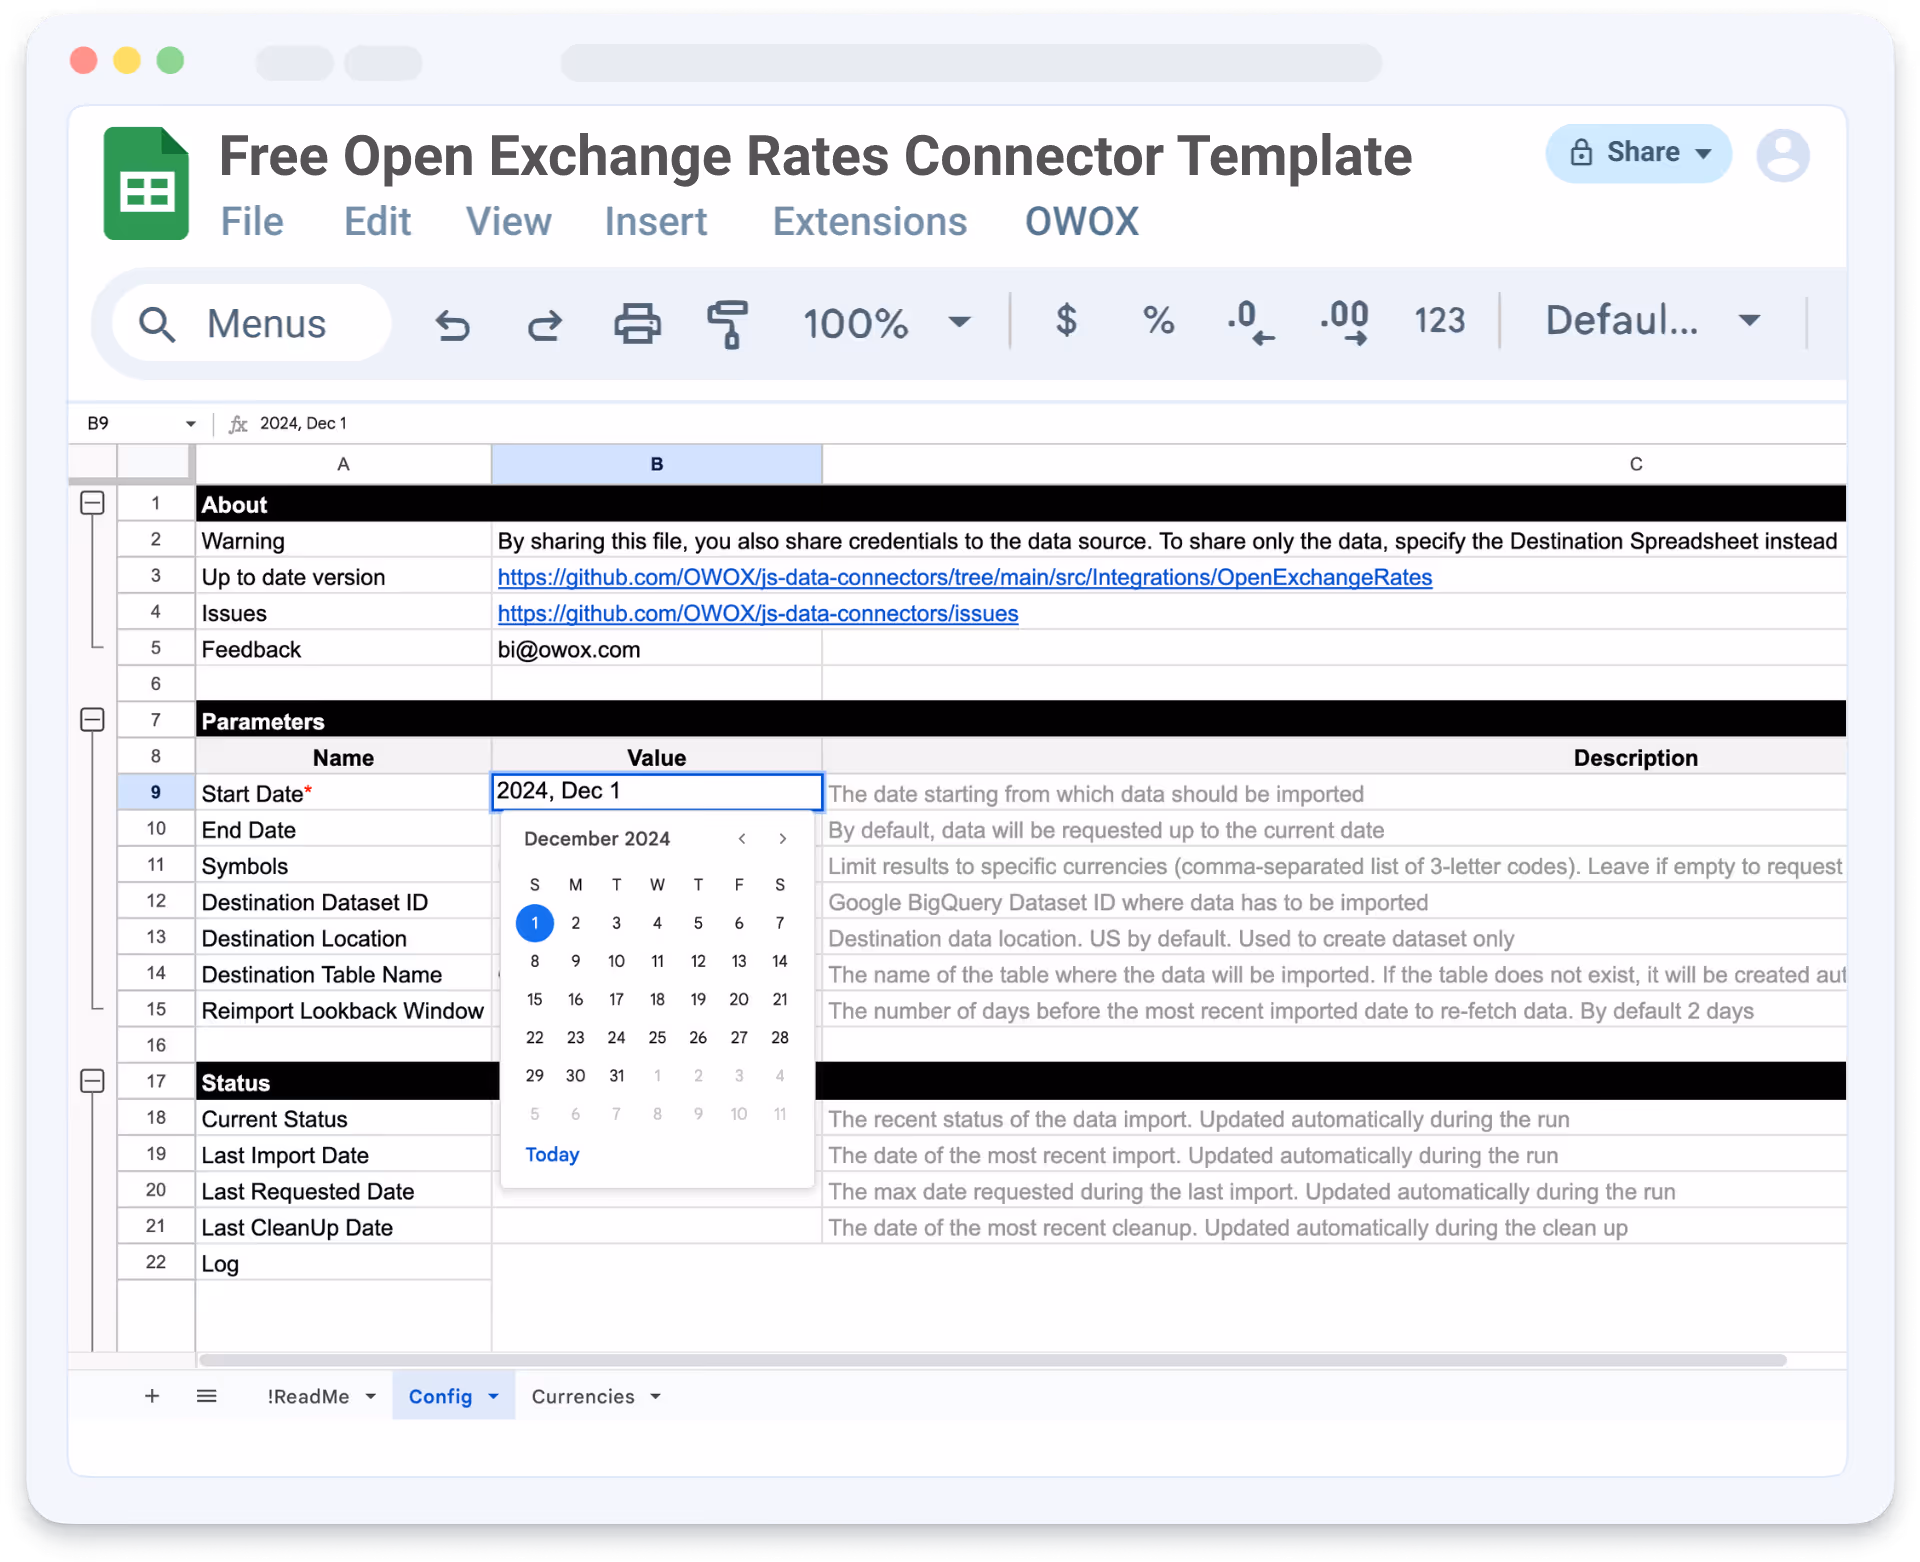1920x1562 pixels.
Task: Click the redo arrow icon
Action: (x=545, y=324)
